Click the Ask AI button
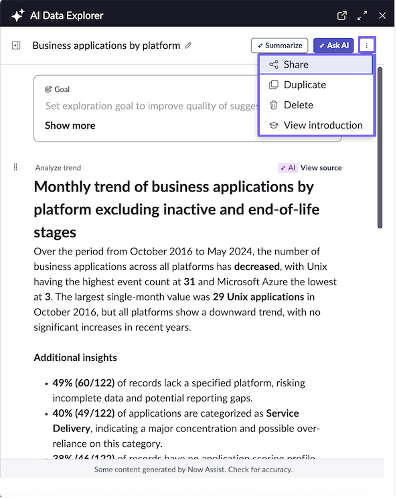This screenshot has width=396, height=498. point(333,45)
